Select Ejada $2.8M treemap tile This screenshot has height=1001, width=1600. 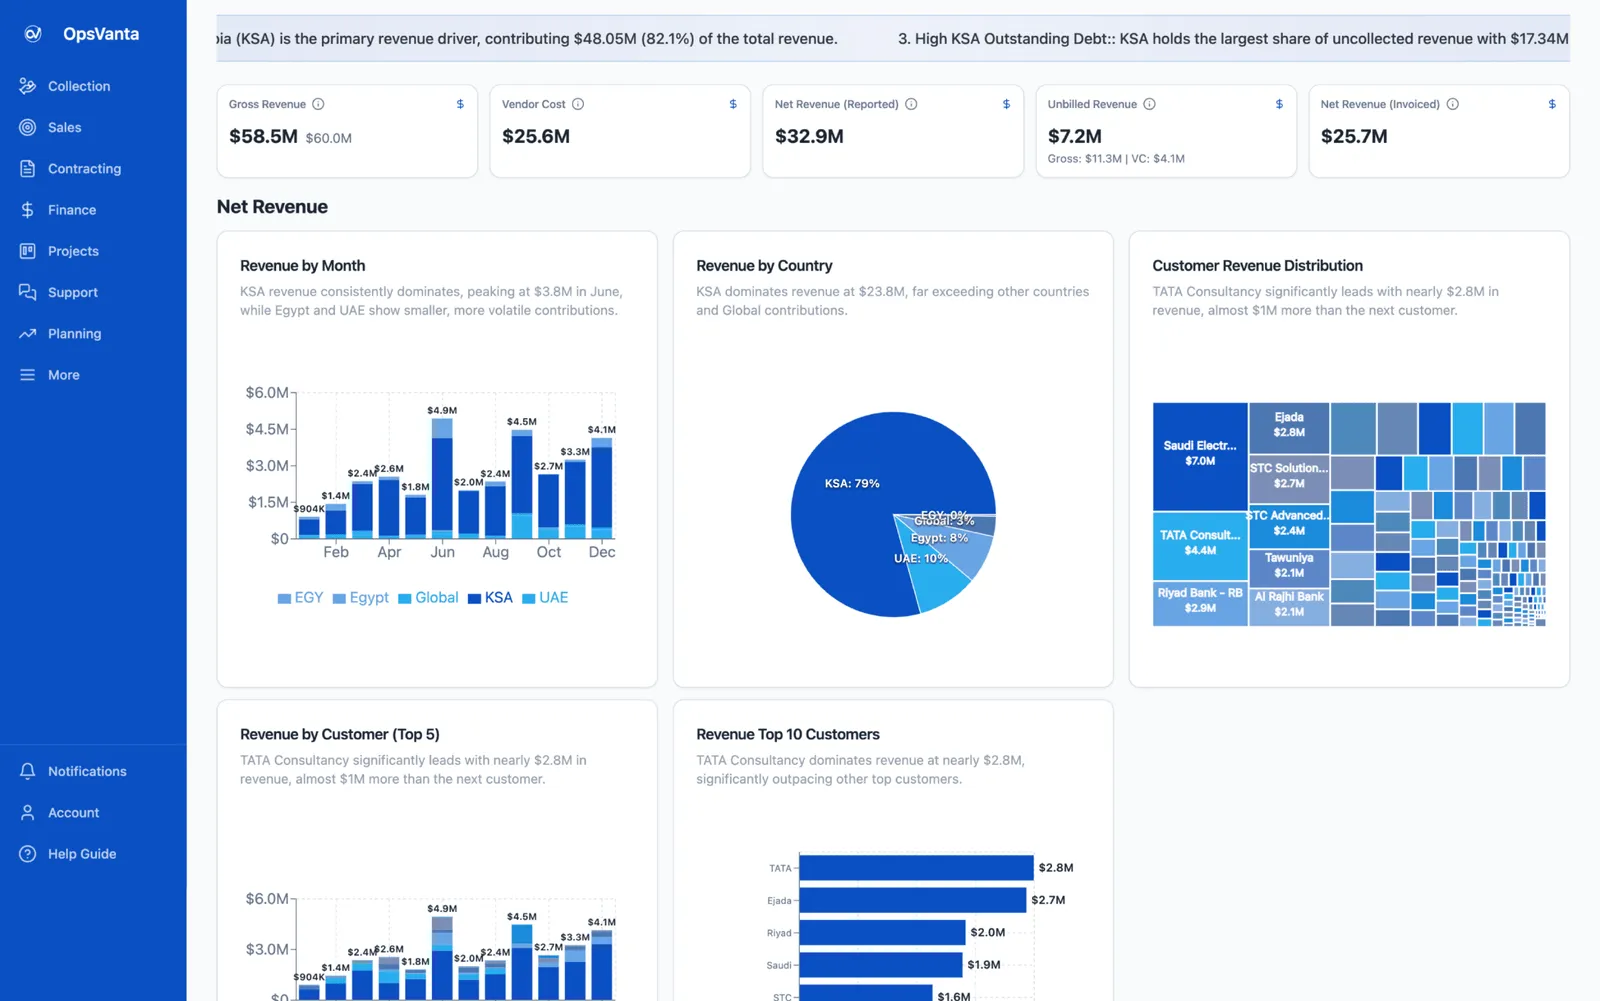[x=1289, y=428]
